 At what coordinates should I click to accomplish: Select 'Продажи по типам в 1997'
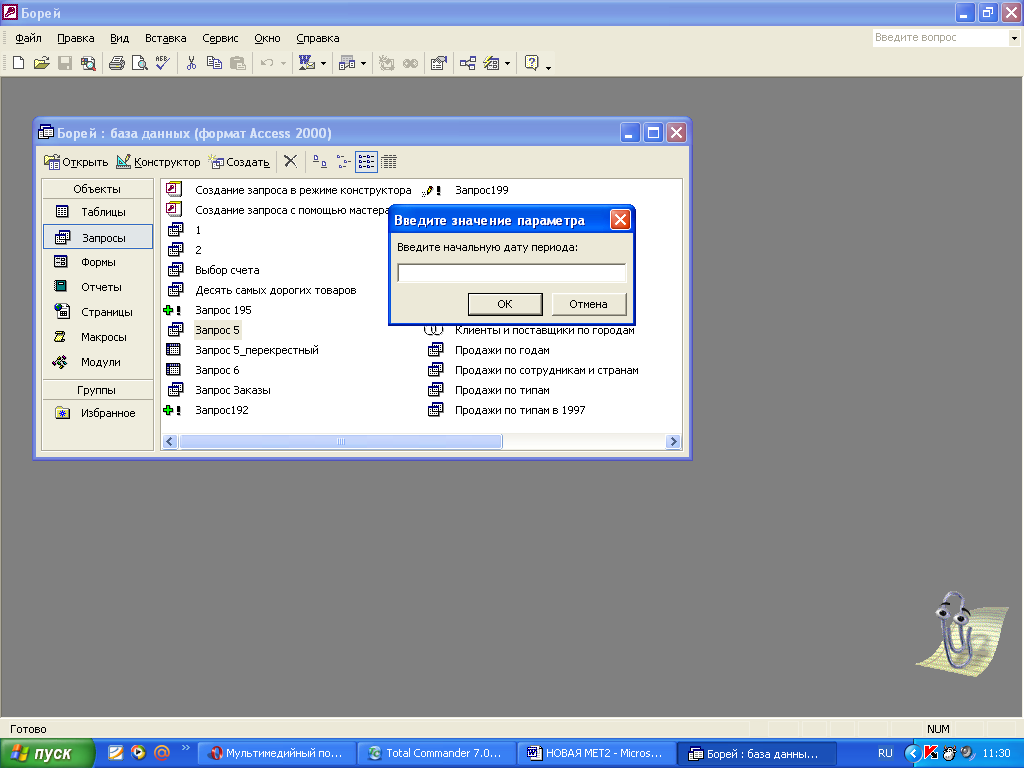click(x=520, y=410)
